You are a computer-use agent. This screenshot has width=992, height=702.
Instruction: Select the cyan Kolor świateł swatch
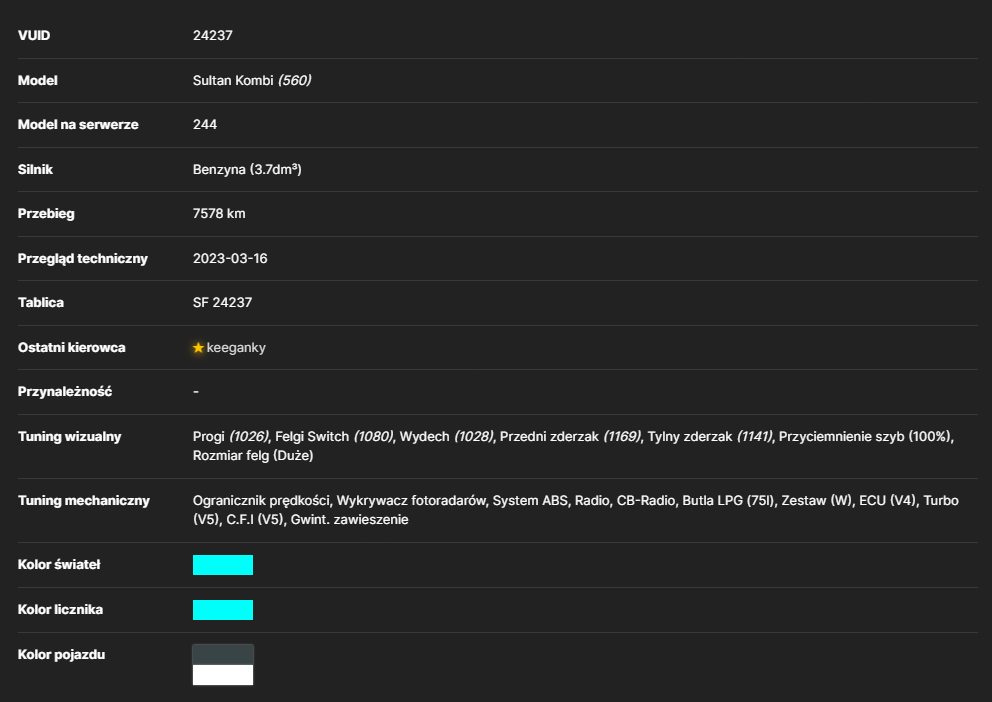(x=223, y=565)
